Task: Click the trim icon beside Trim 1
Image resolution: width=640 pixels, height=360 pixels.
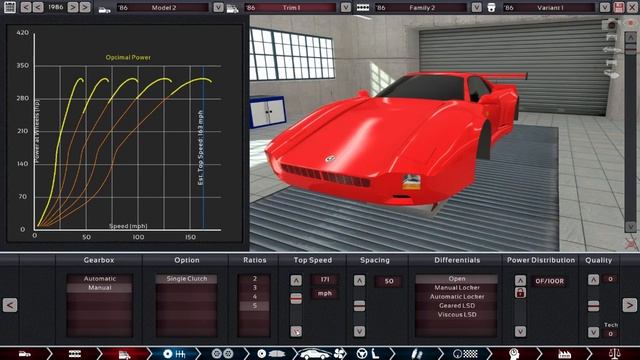Action: coord(233,9)
